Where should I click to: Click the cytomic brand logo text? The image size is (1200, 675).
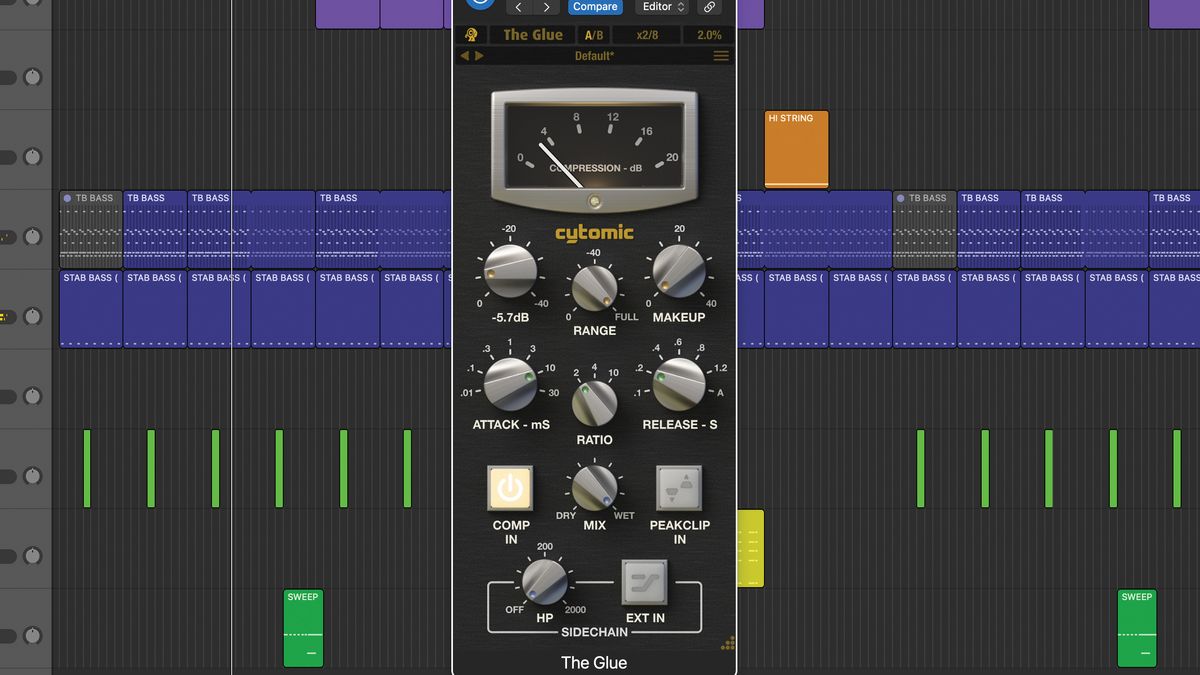pos(594,233)
